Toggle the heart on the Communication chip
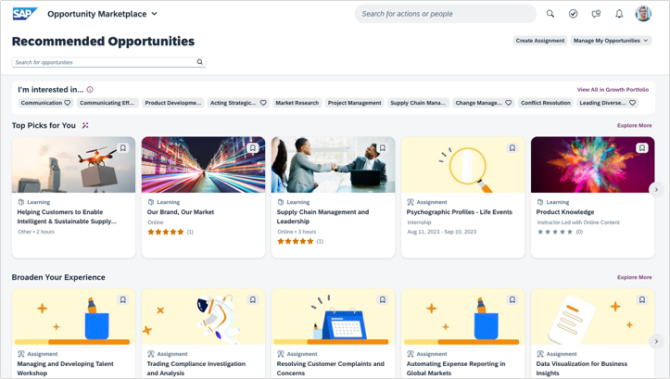Screen dimensions: 670x379 tap(67, 103)
